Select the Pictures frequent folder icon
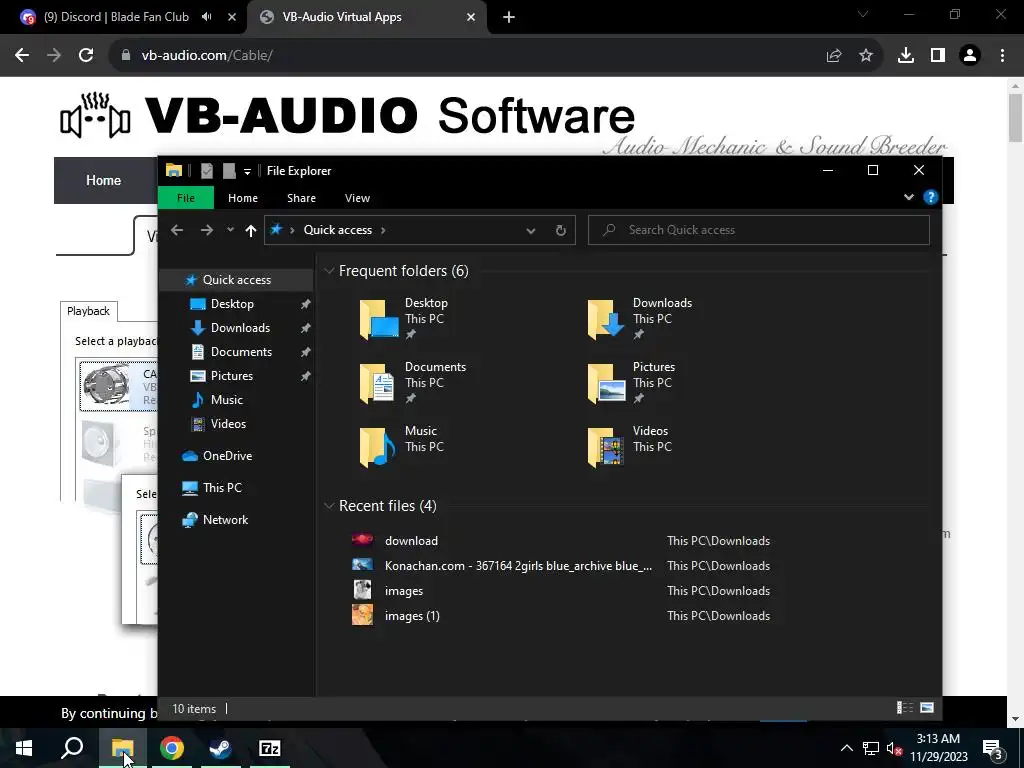 click(606, 383)
